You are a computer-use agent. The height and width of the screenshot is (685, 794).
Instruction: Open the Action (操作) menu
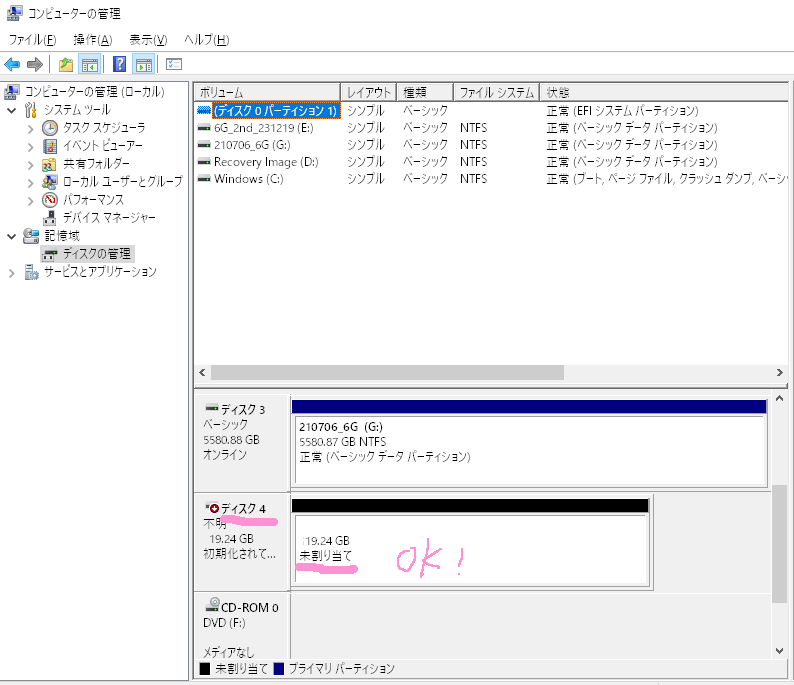pyautogui.click(x=93, y=39)
